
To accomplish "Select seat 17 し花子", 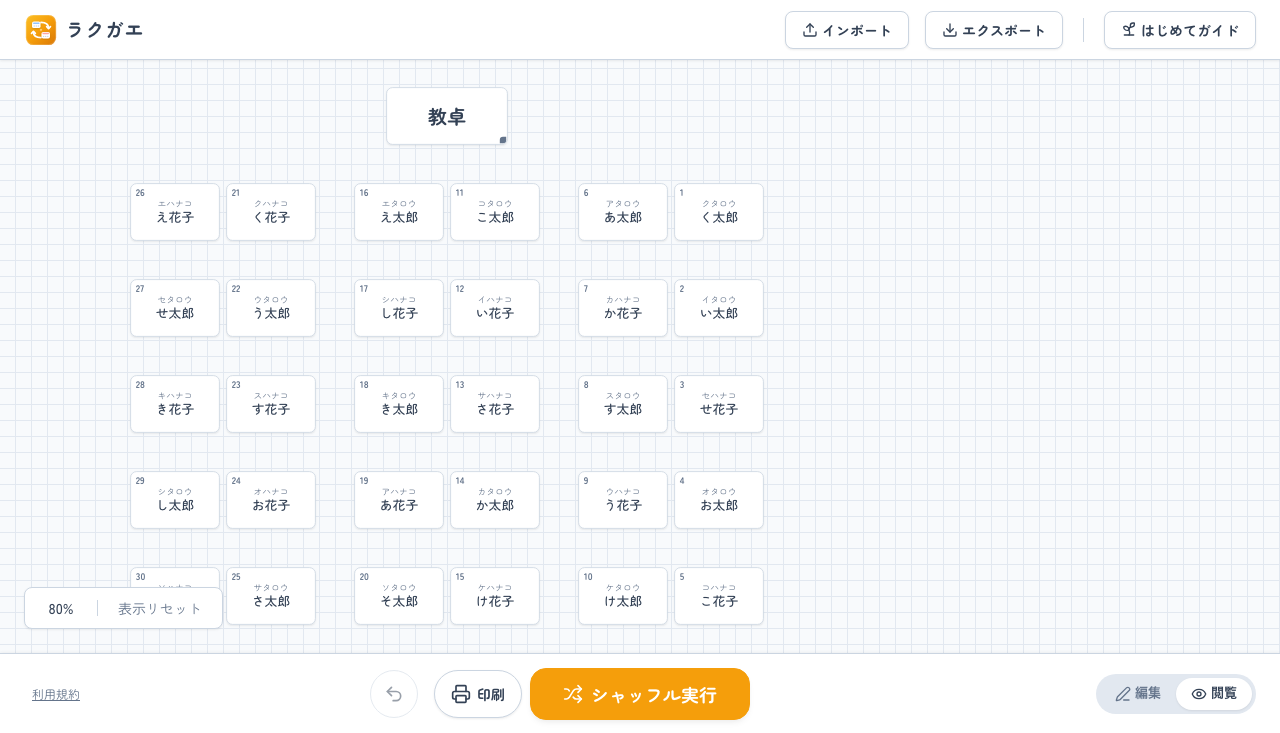I will click(399, 308).
